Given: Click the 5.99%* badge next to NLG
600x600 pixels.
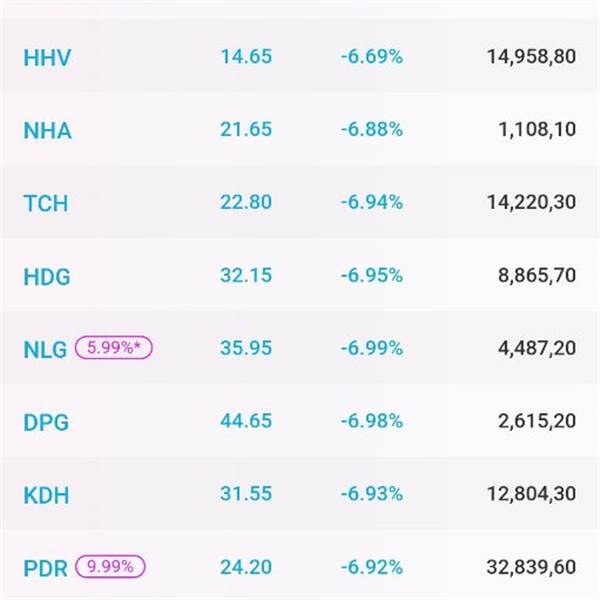Looking at the screenshot, I should (113, 349).
